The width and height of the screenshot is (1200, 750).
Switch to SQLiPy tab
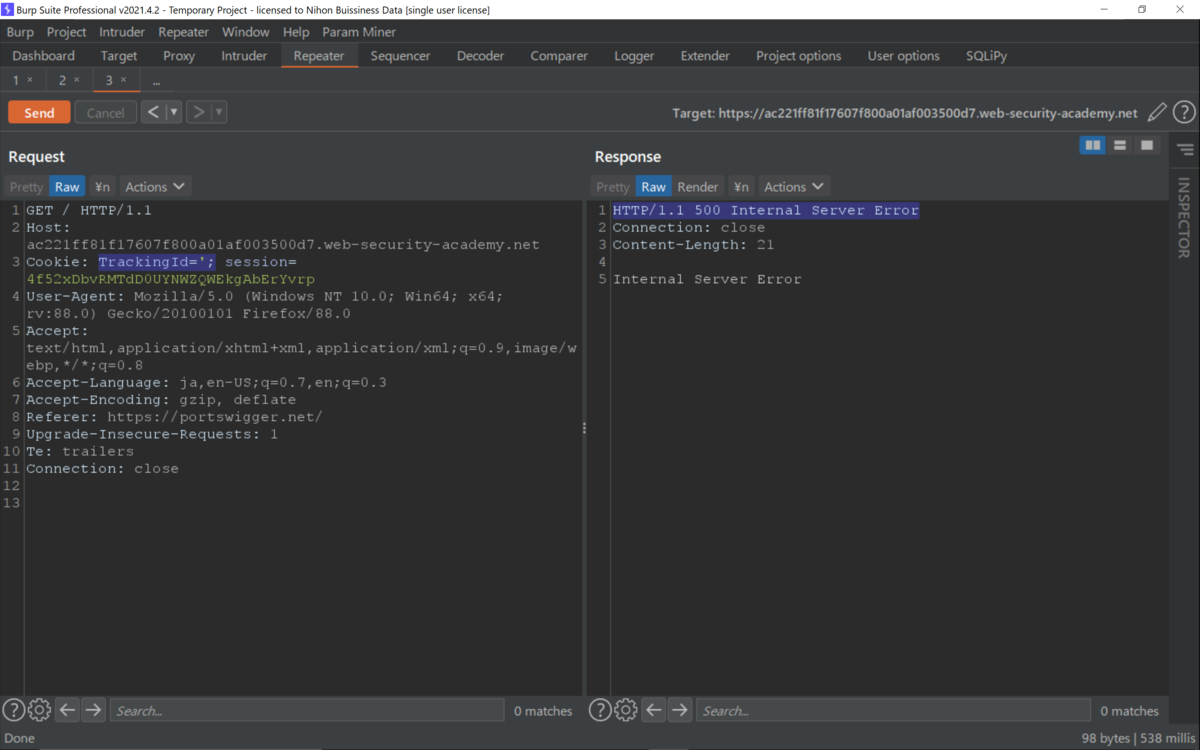tap(987, 56)
